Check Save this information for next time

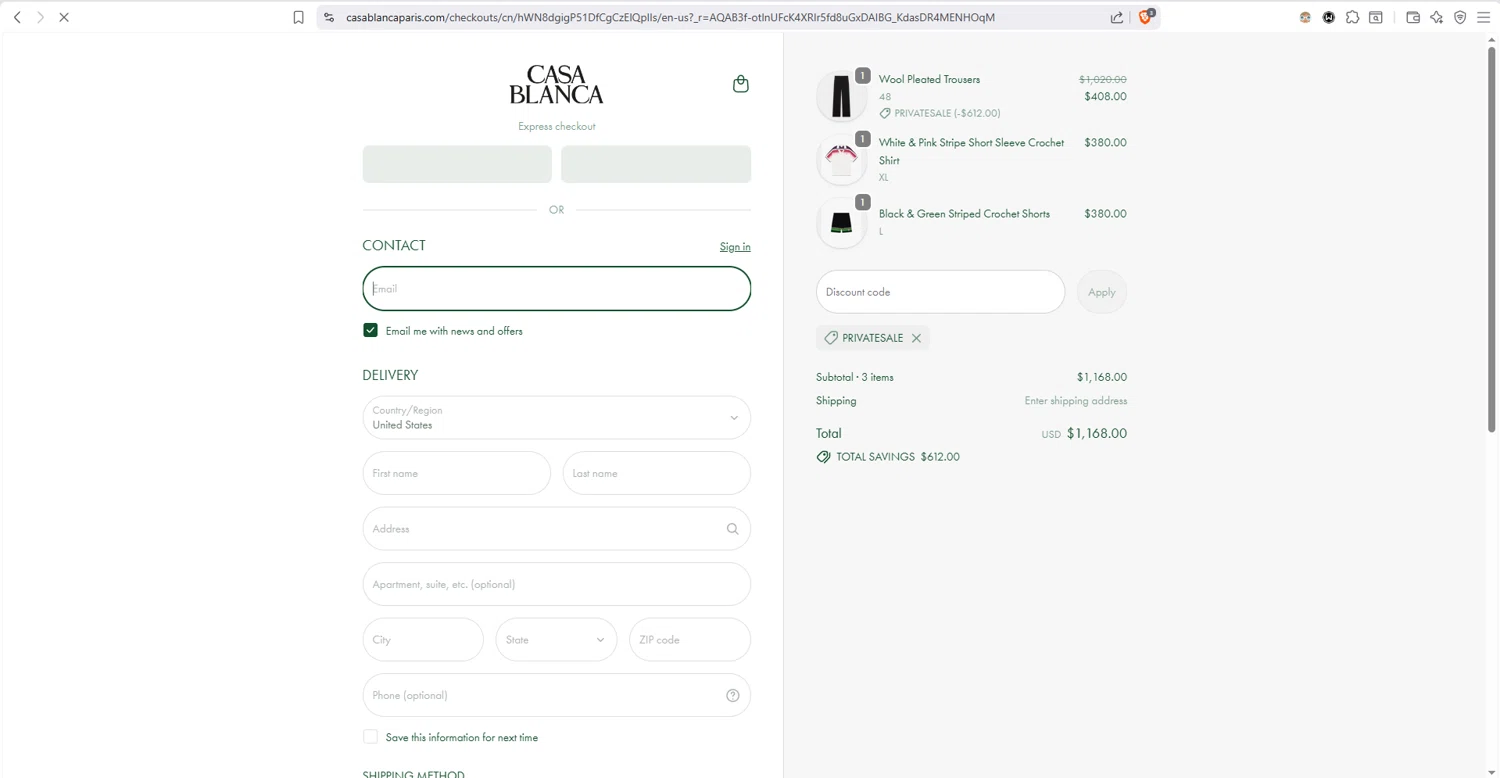(370, 737)
